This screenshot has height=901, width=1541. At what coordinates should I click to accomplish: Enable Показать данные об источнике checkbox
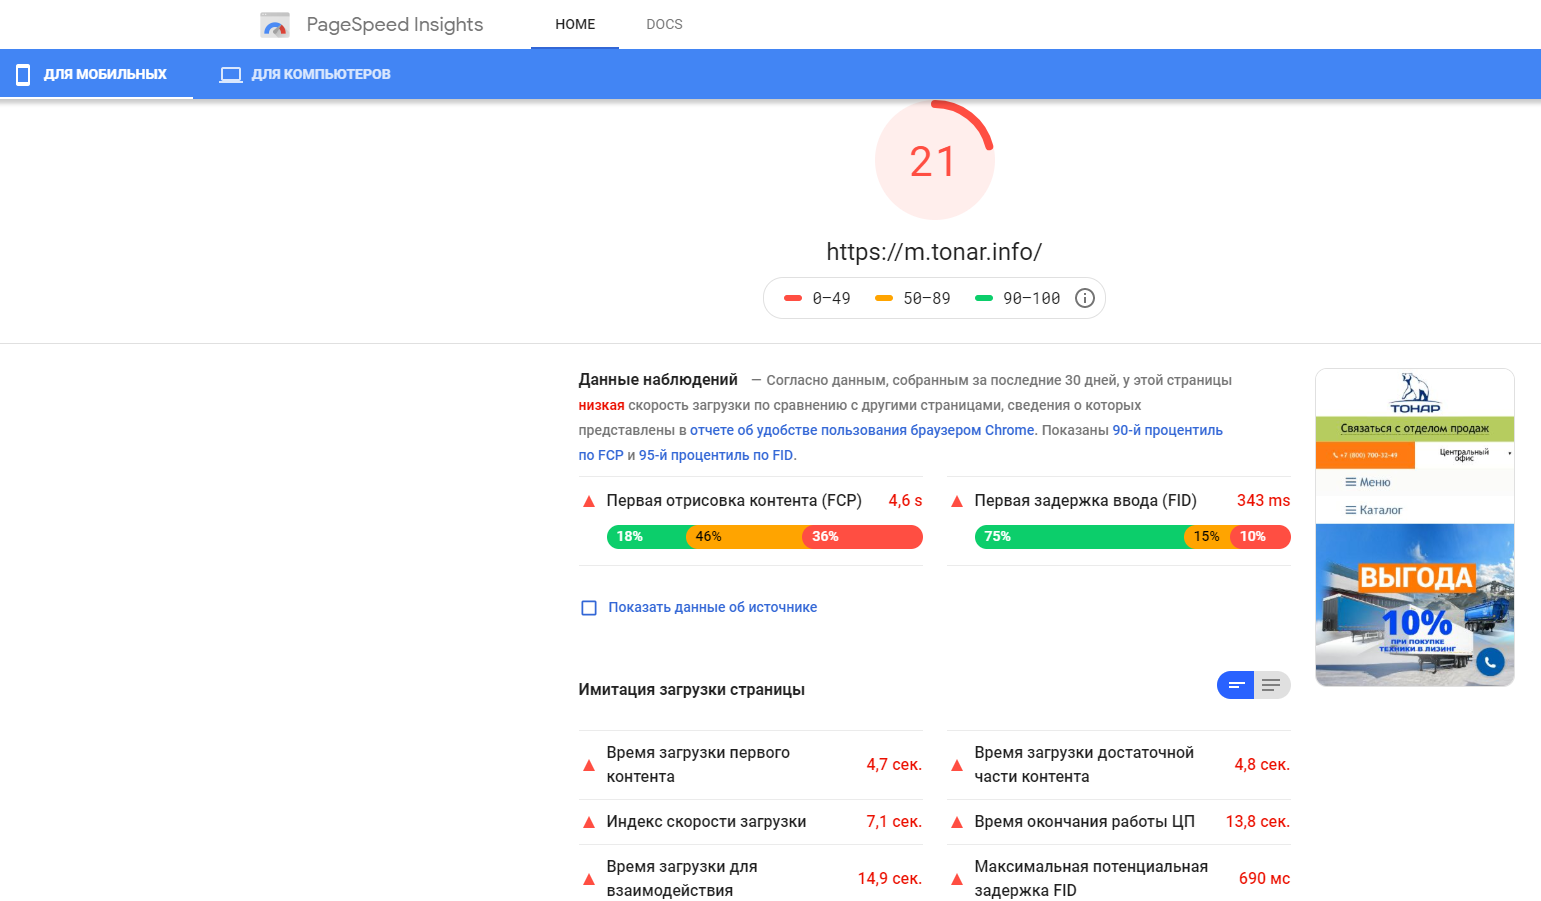click(589, 608)
